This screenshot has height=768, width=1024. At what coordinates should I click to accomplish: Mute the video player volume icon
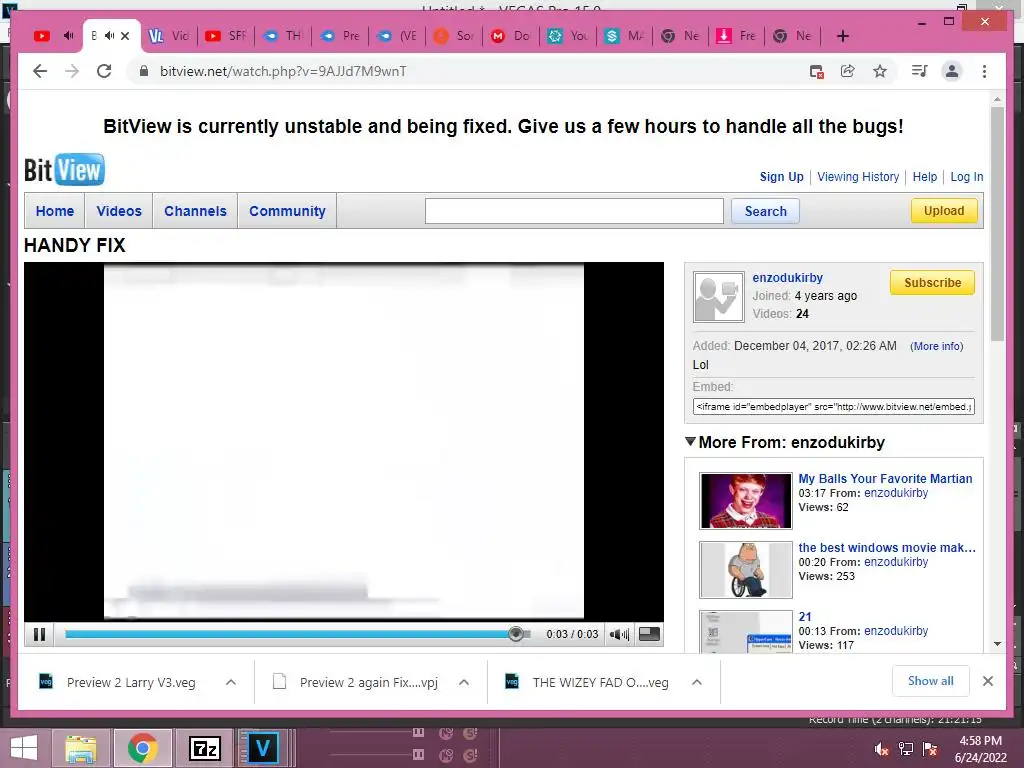tap(618, 634)
